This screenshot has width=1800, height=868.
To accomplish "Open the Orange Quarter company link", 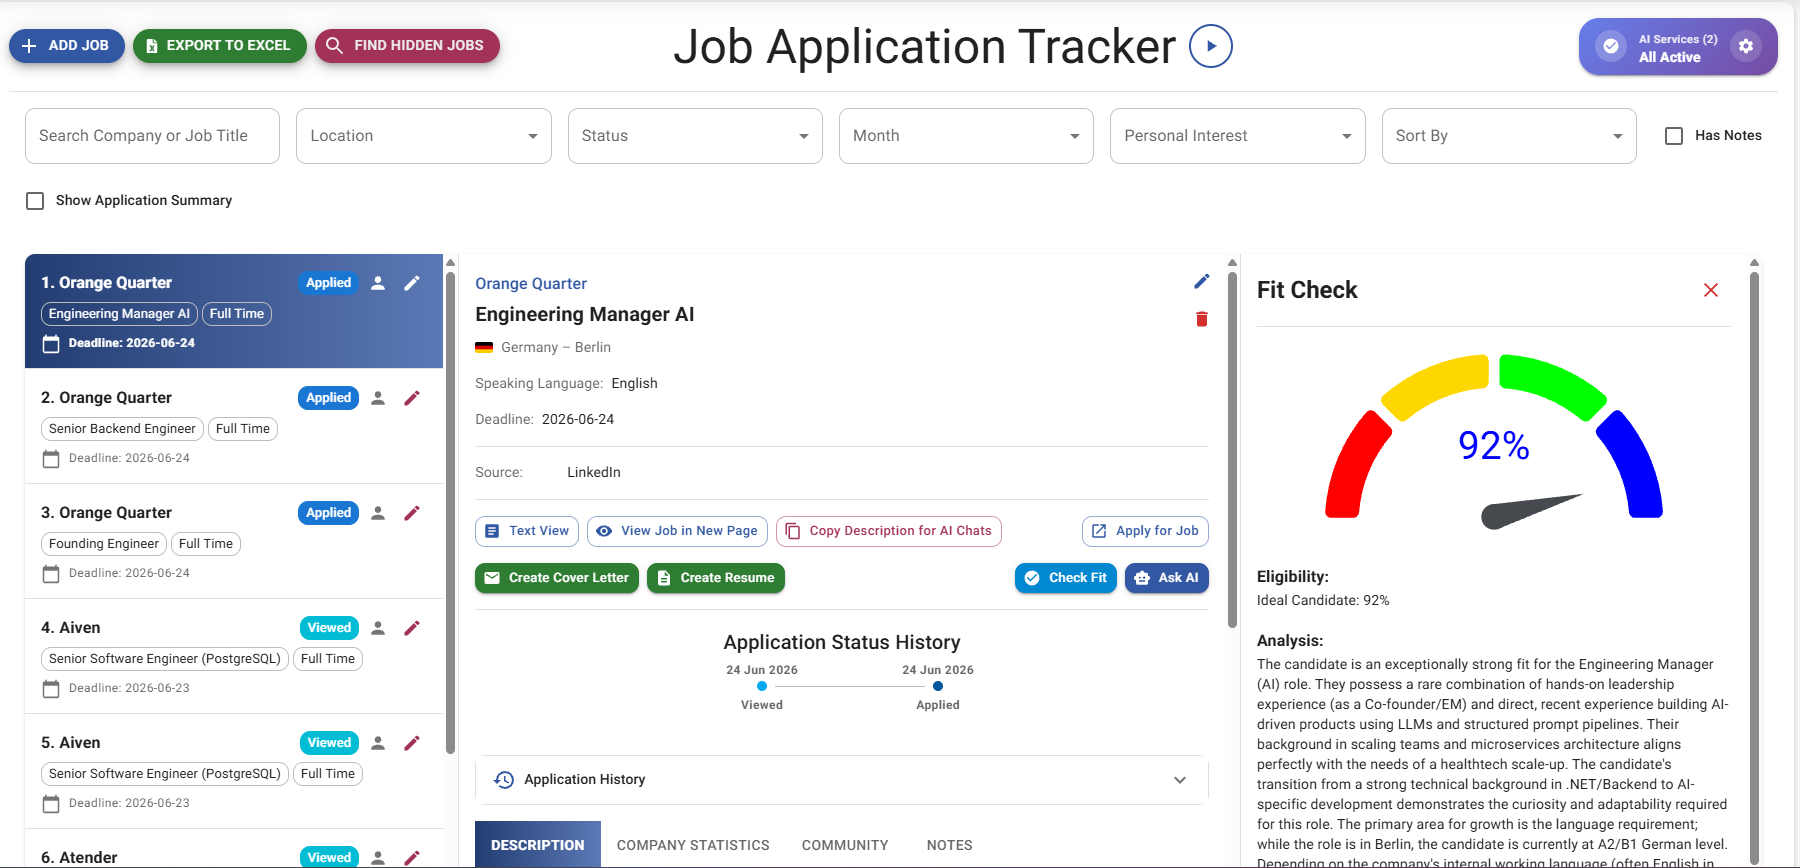I will [531, 284].
